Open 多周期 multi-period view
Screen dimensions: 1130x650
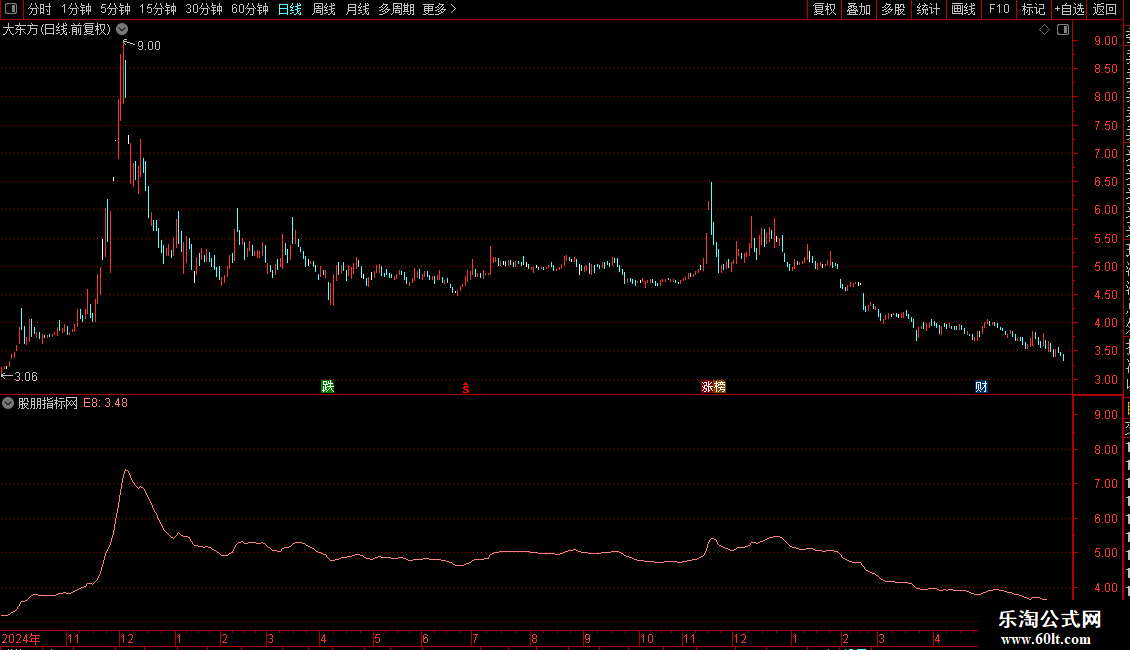coord(396,9)
